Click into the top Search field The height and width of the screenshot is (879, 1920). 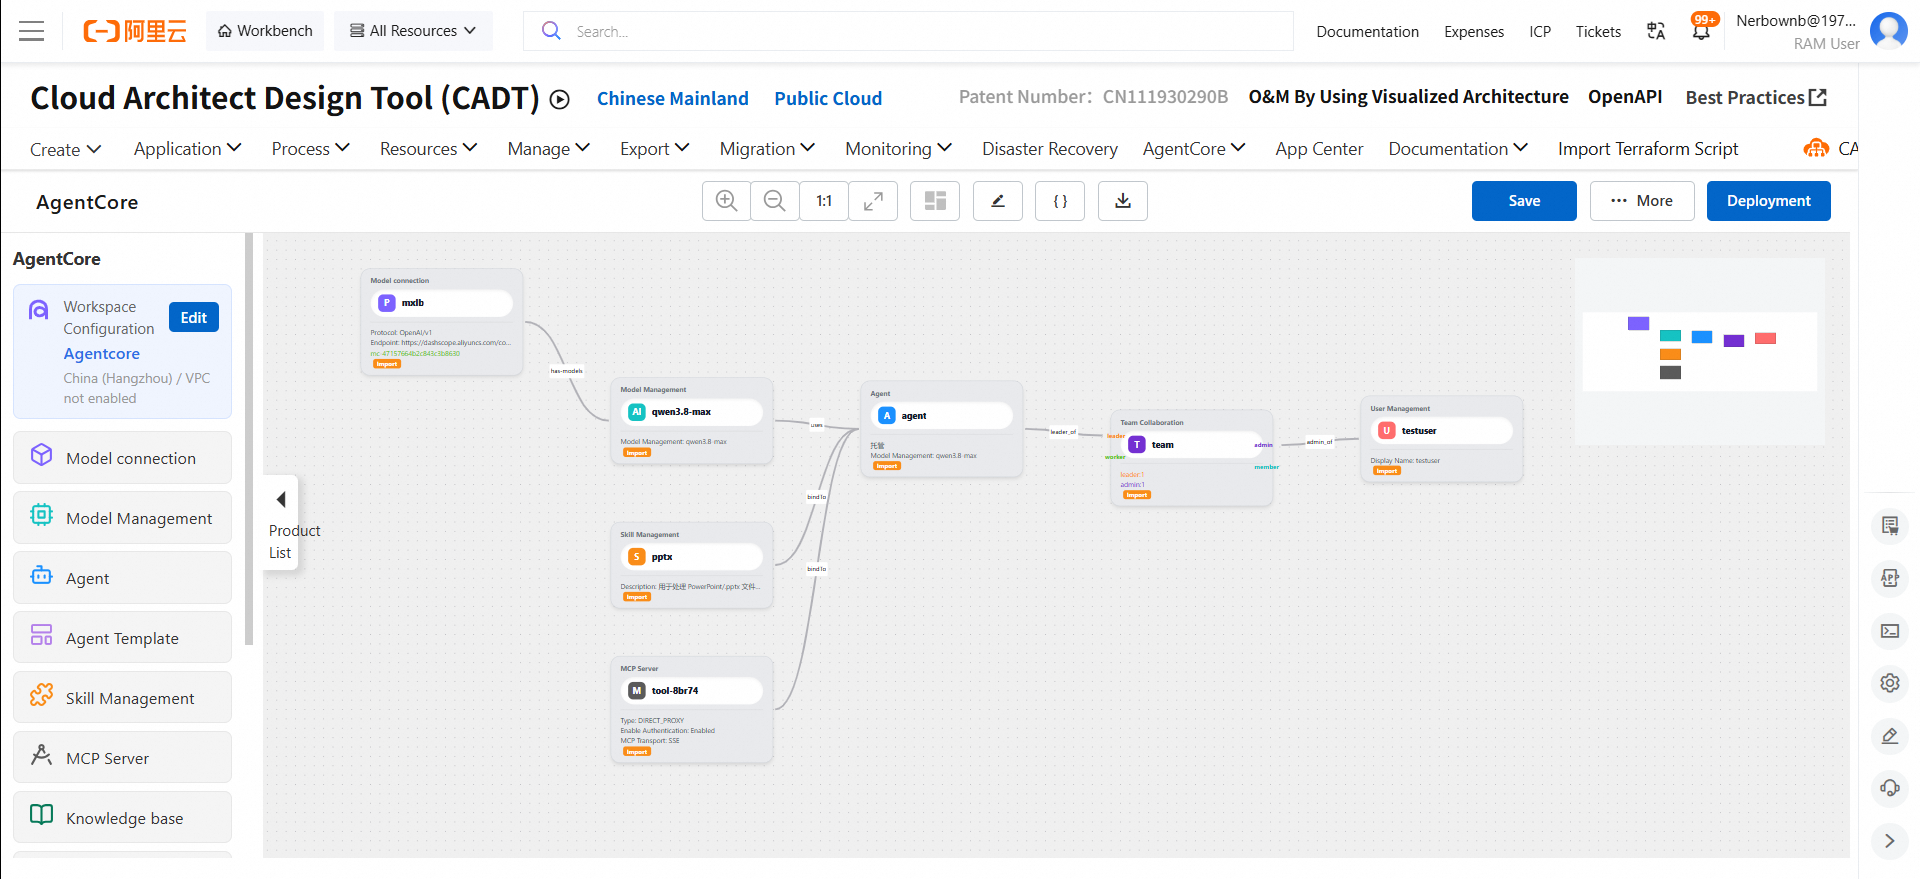coord(908,31)
